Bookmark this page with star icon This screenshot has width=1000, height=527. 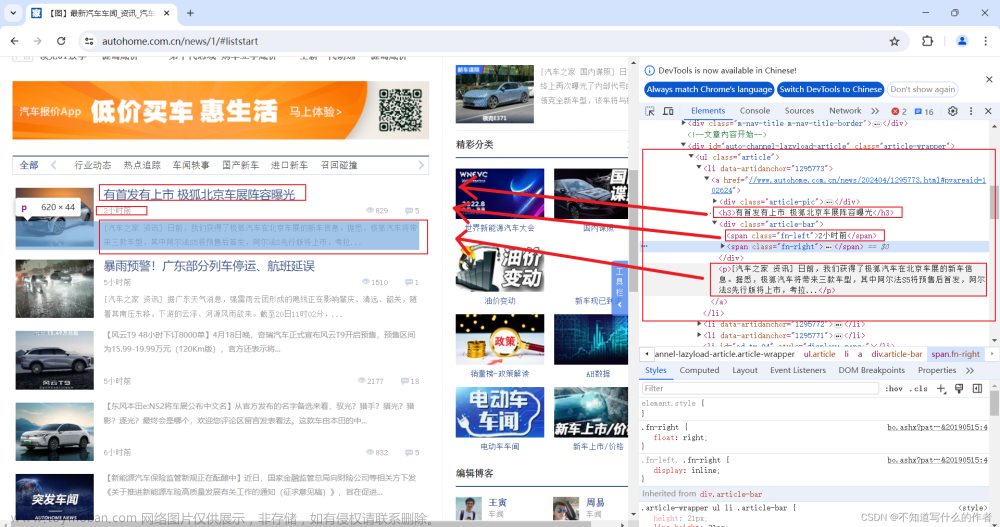coord(895,41)
